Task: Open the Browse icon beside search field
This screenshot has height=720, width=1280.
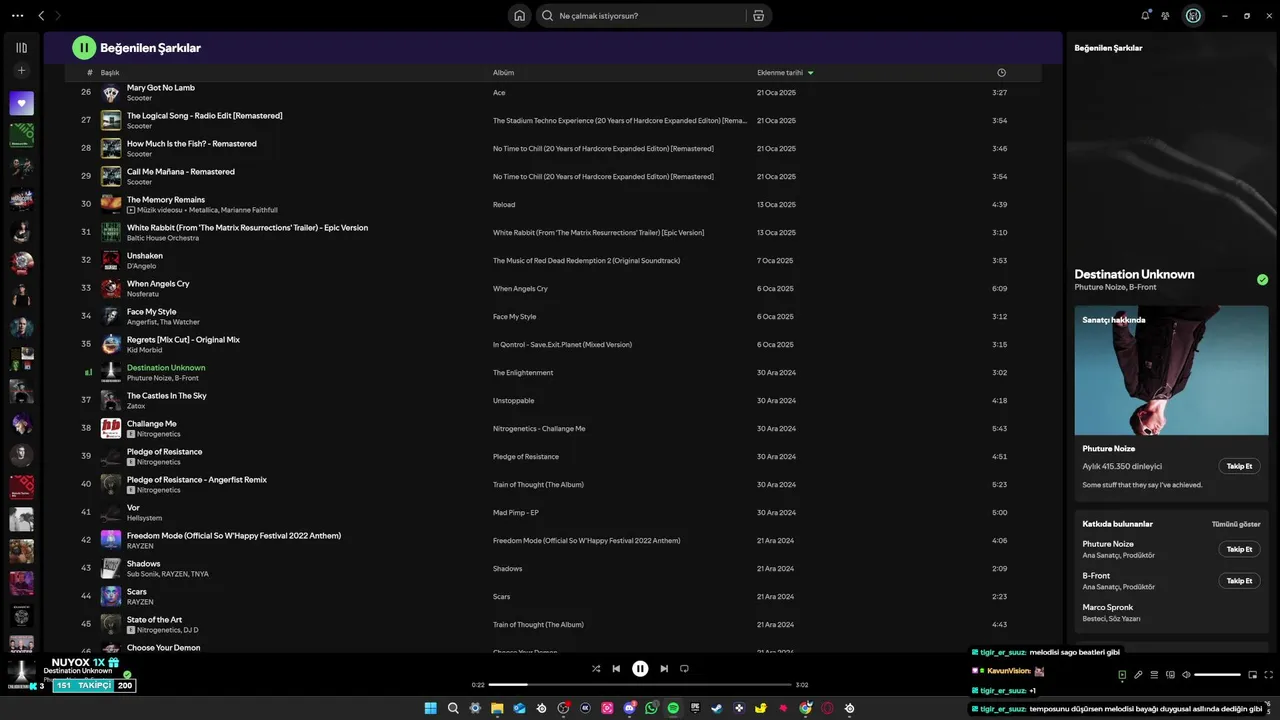Action: (x=759, y=15)
